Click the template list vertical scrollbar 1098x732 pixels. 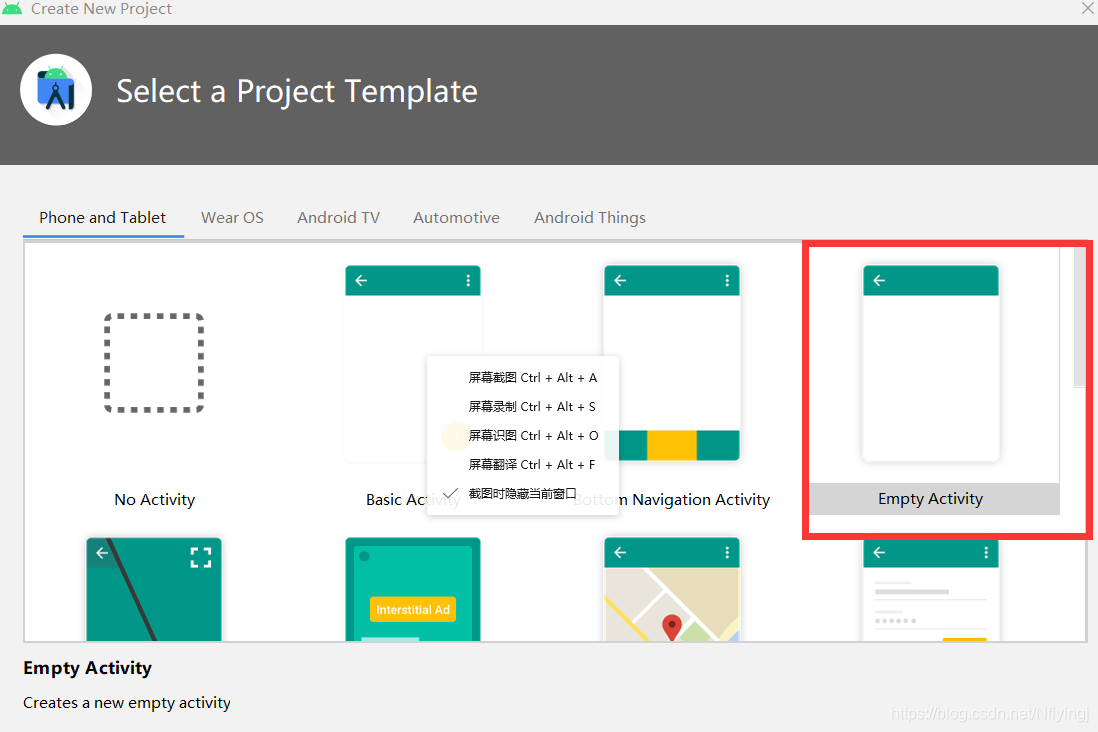(1079, 317)
